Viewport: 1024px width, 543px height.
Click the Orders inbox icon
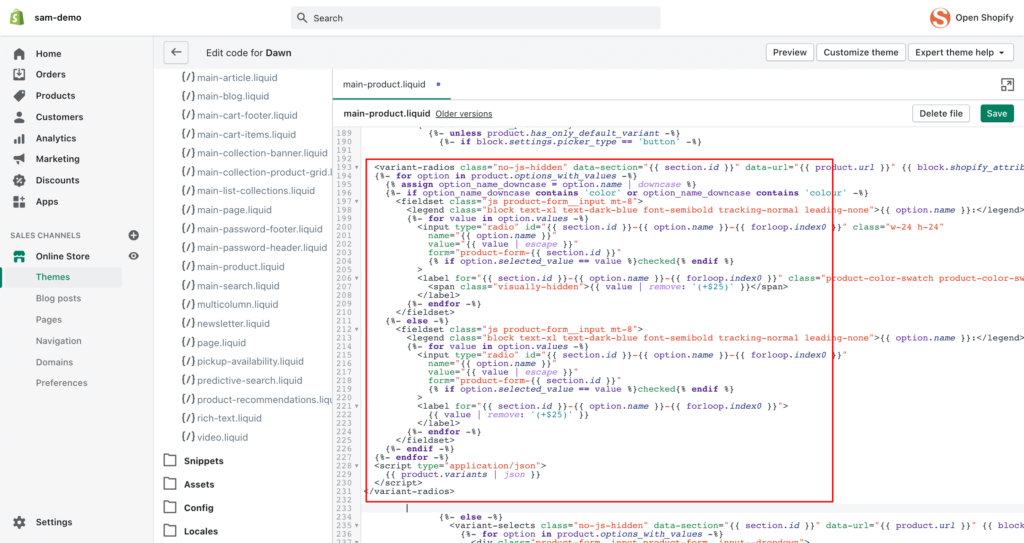19,74
